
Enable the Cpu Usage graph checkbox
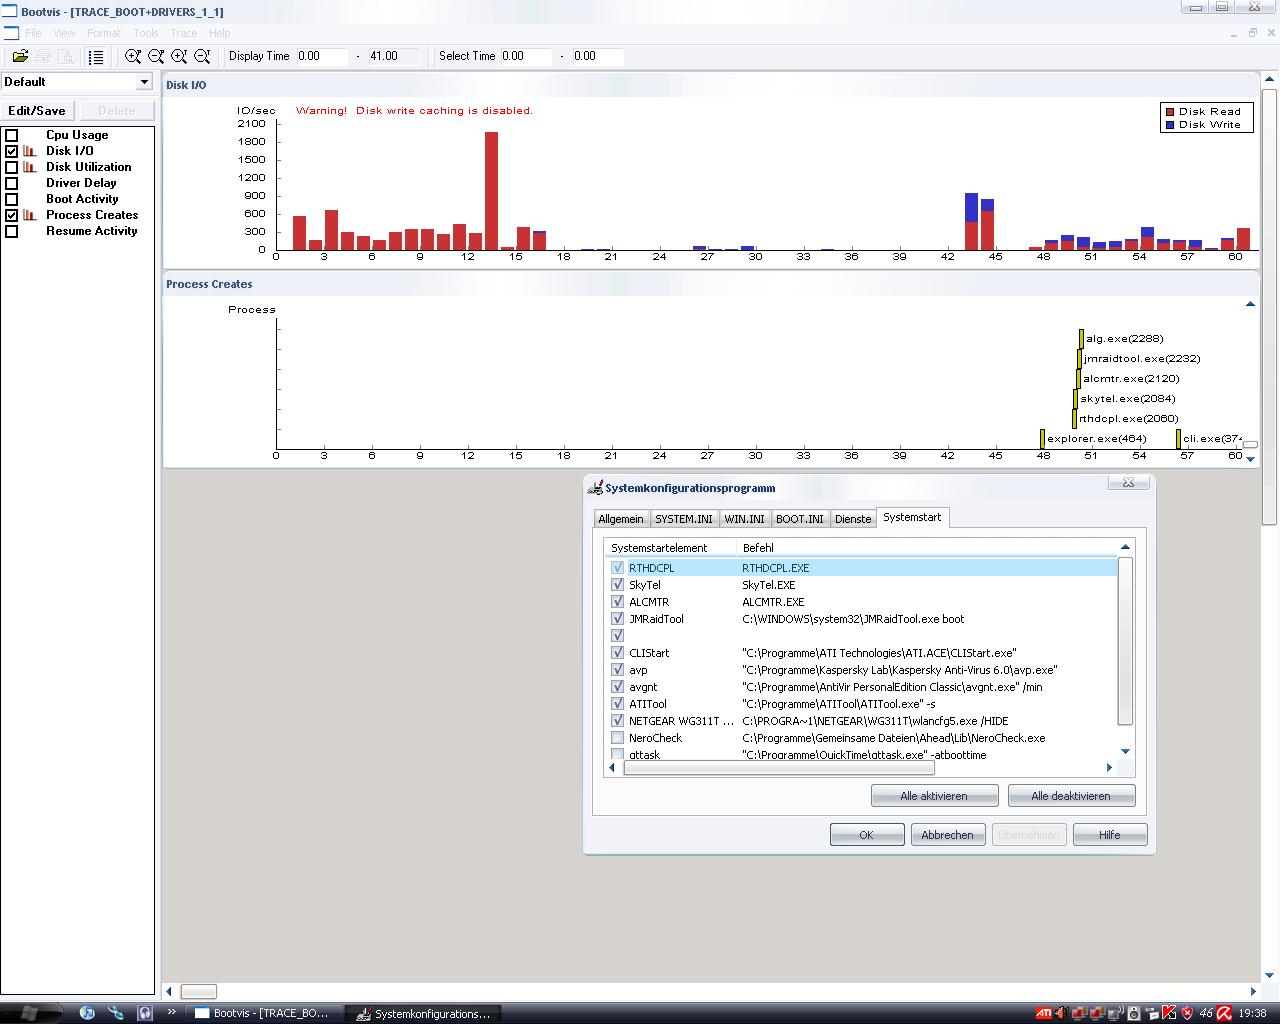pyautogui.click(x=12, y=135)
